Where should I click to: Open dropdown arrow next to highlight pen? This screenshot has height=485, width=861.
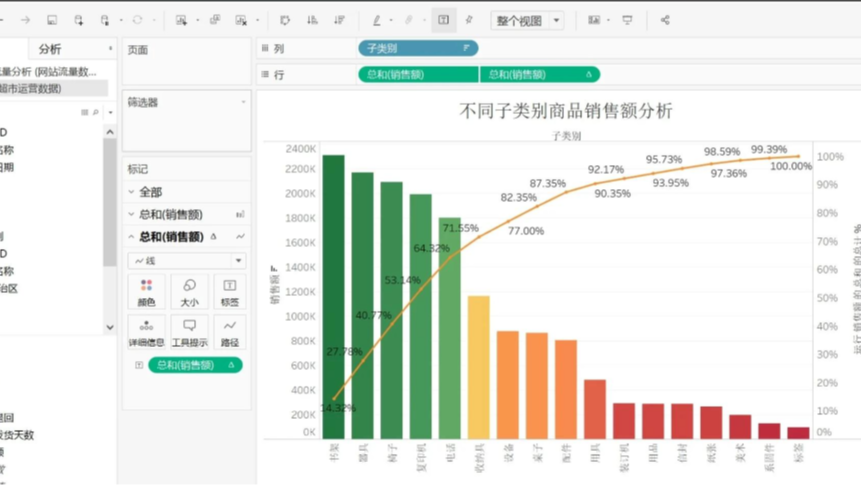coord(391,20)
